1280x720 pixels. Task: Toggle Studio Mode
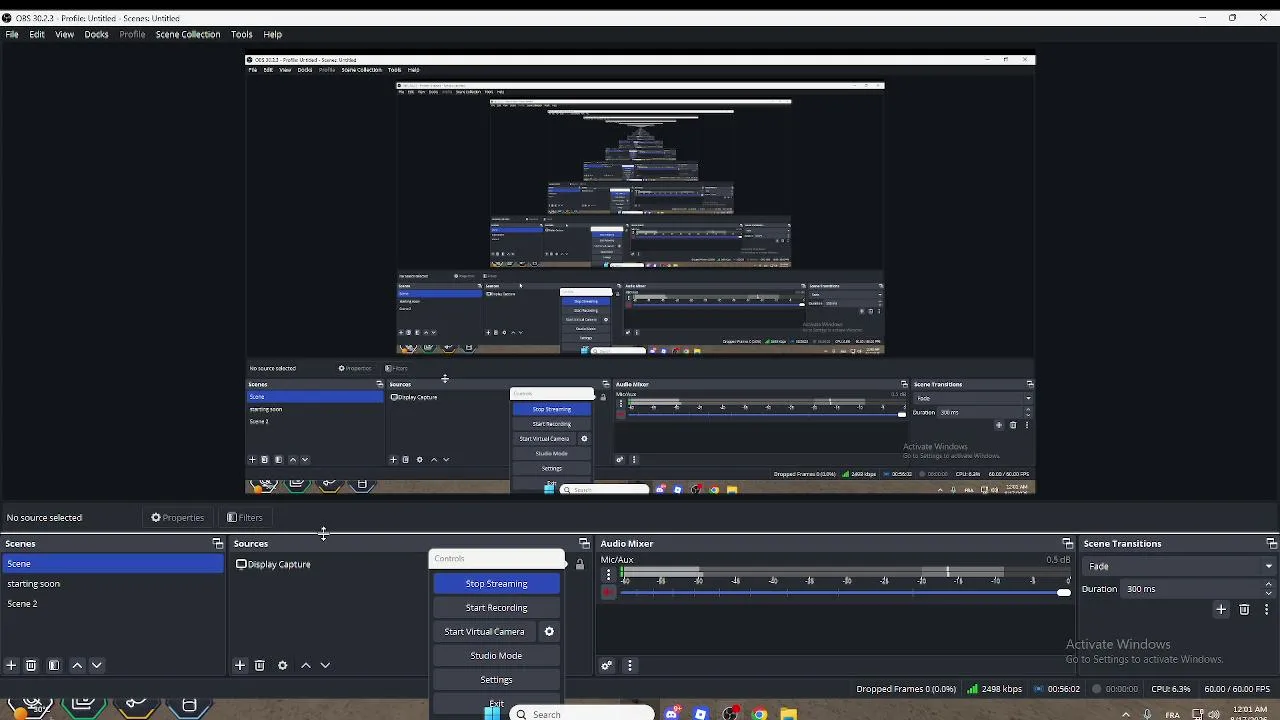tap(496, 656)
